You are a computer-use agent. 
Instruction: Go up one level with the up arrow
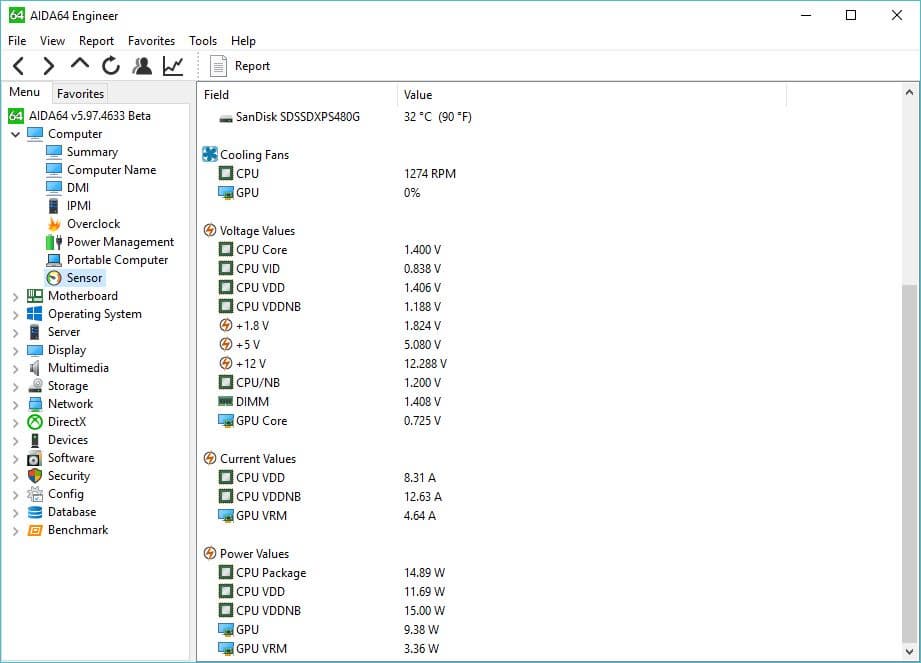tap(80, 63)
